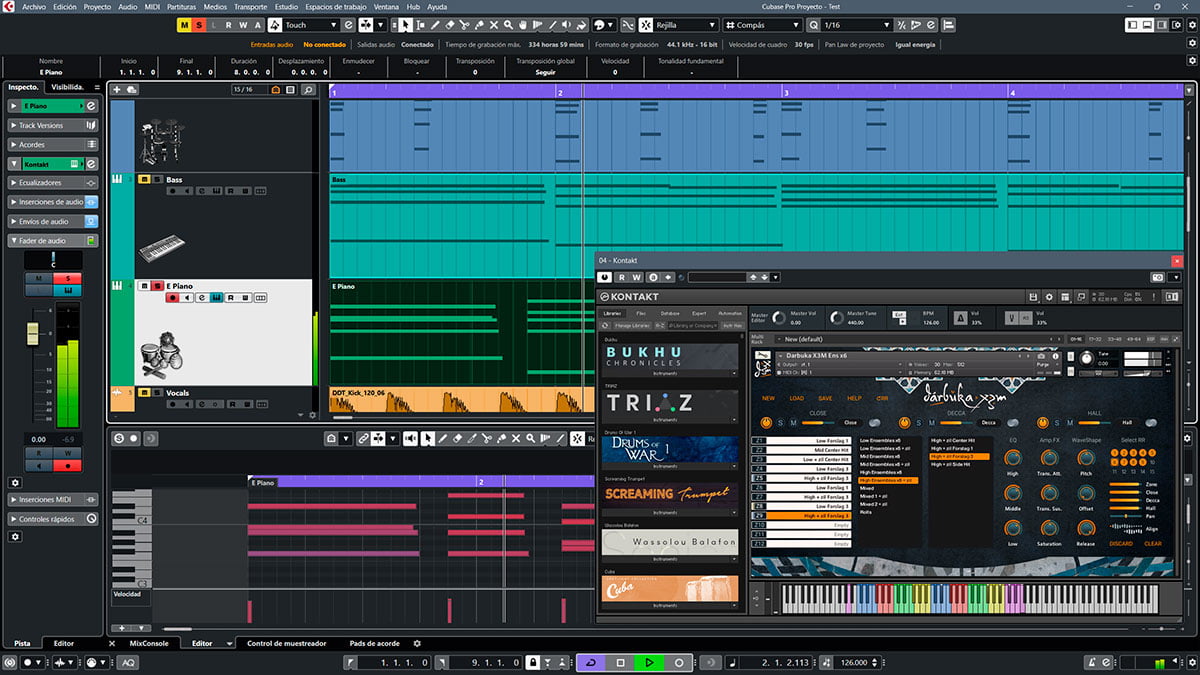Select the key editor Zoom magnifier tool
1200x675 pixels.
coord(530,439)
